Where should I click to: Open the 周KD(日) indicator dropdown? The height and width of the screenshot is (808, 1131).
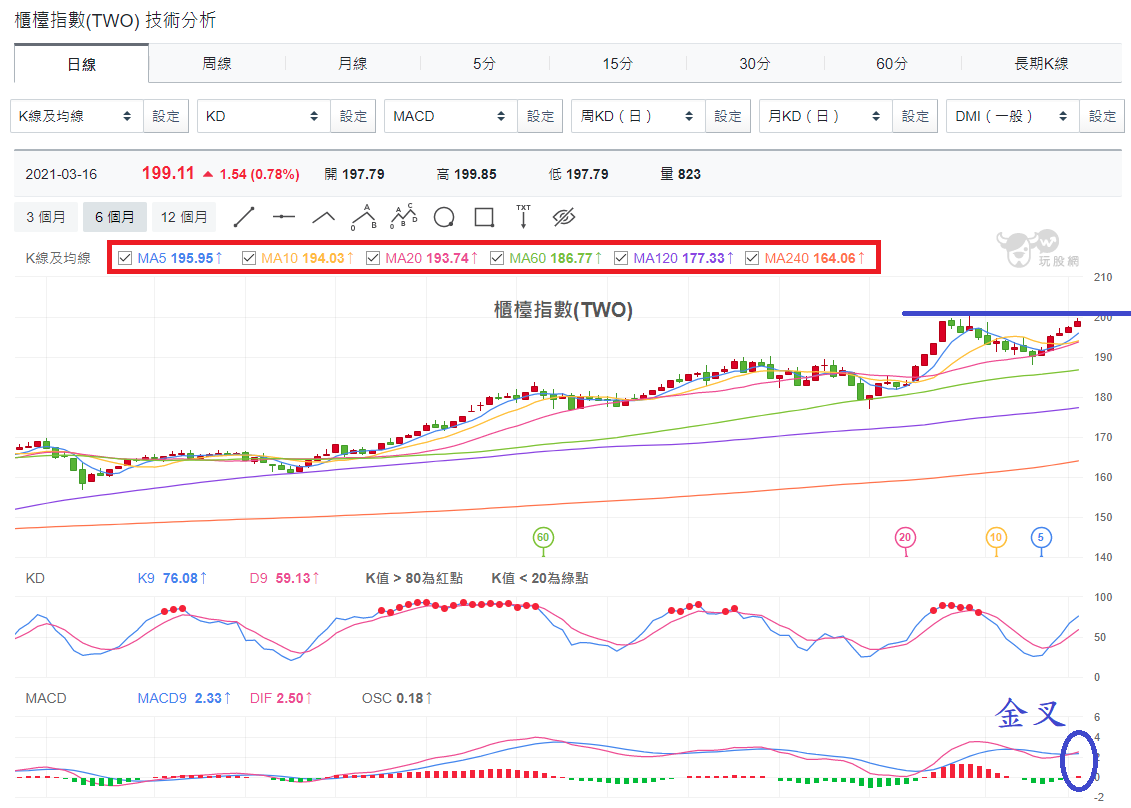tap(638, 116)
